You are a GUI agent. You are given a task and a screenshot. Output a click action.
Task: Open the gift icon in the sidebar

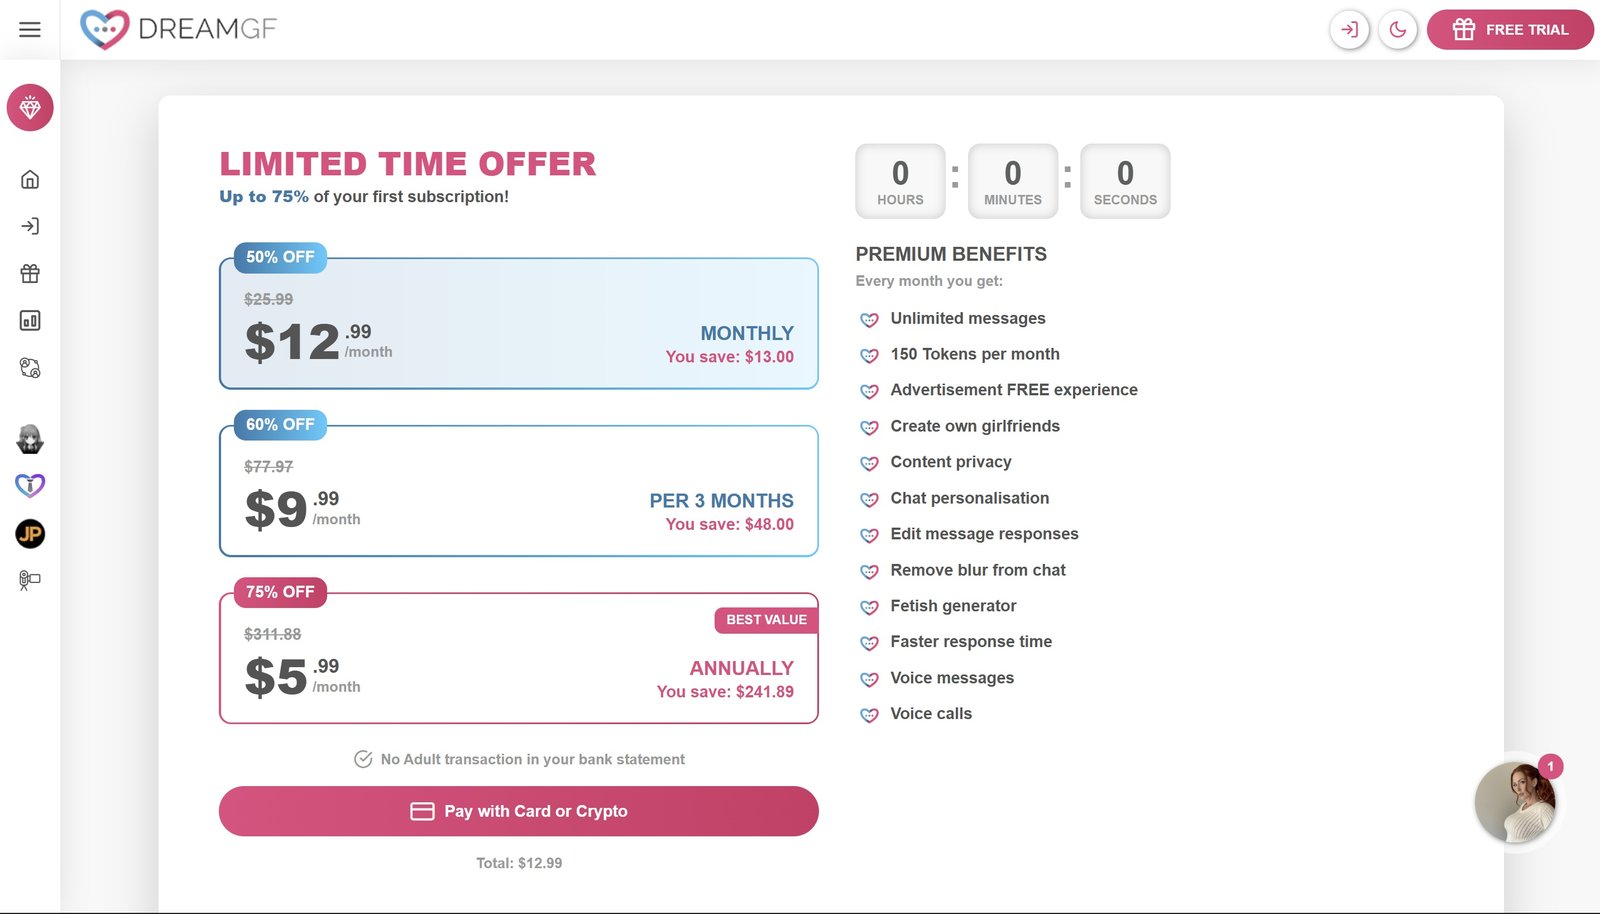tap(30, 273)
